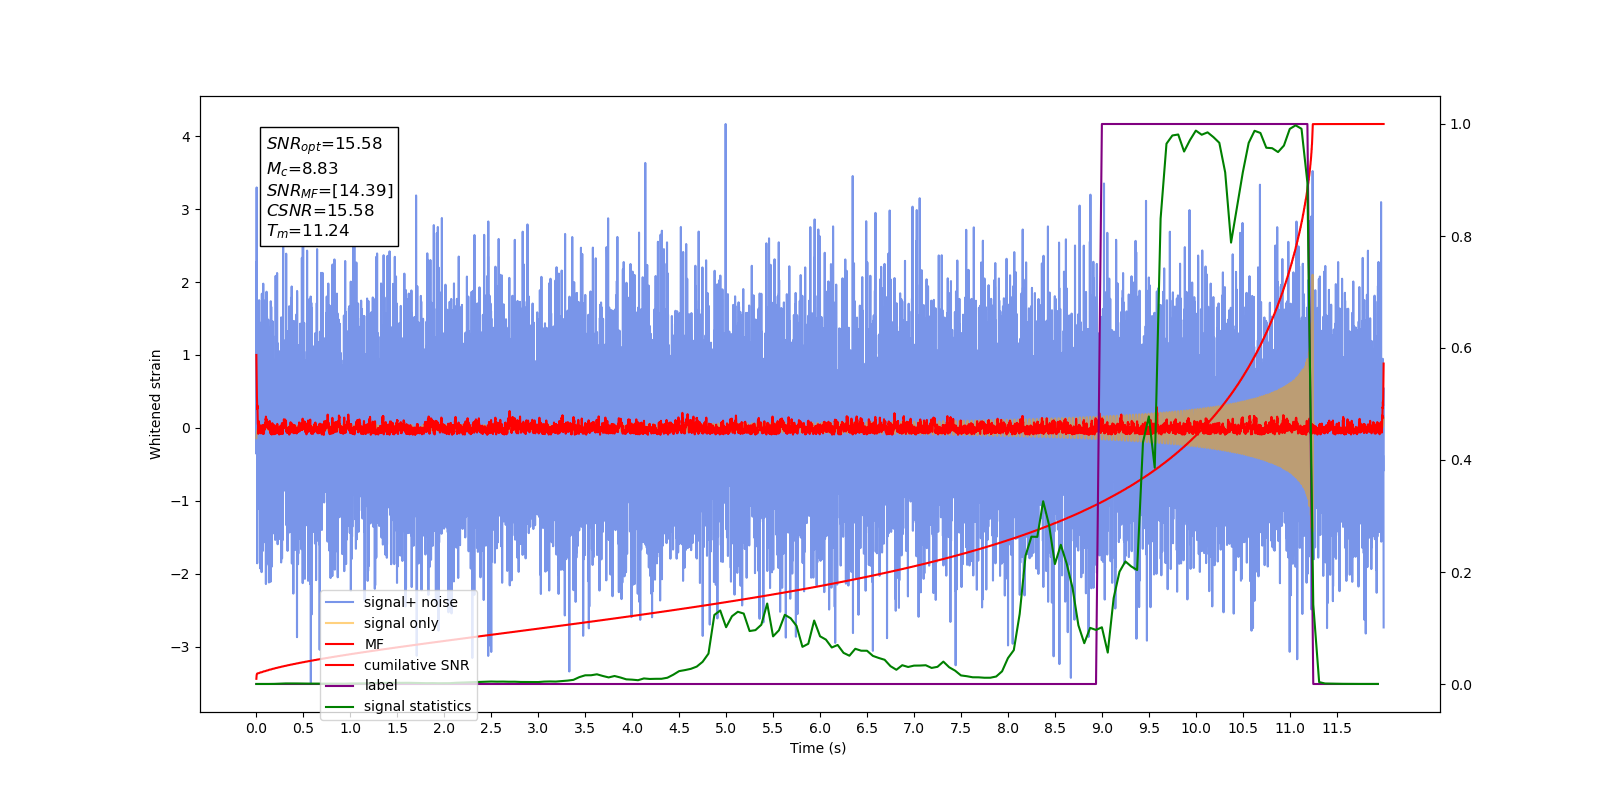Click the 6.0 tick on the time axis
Screen dimensions: 1600x800
(x=820, y=728)
